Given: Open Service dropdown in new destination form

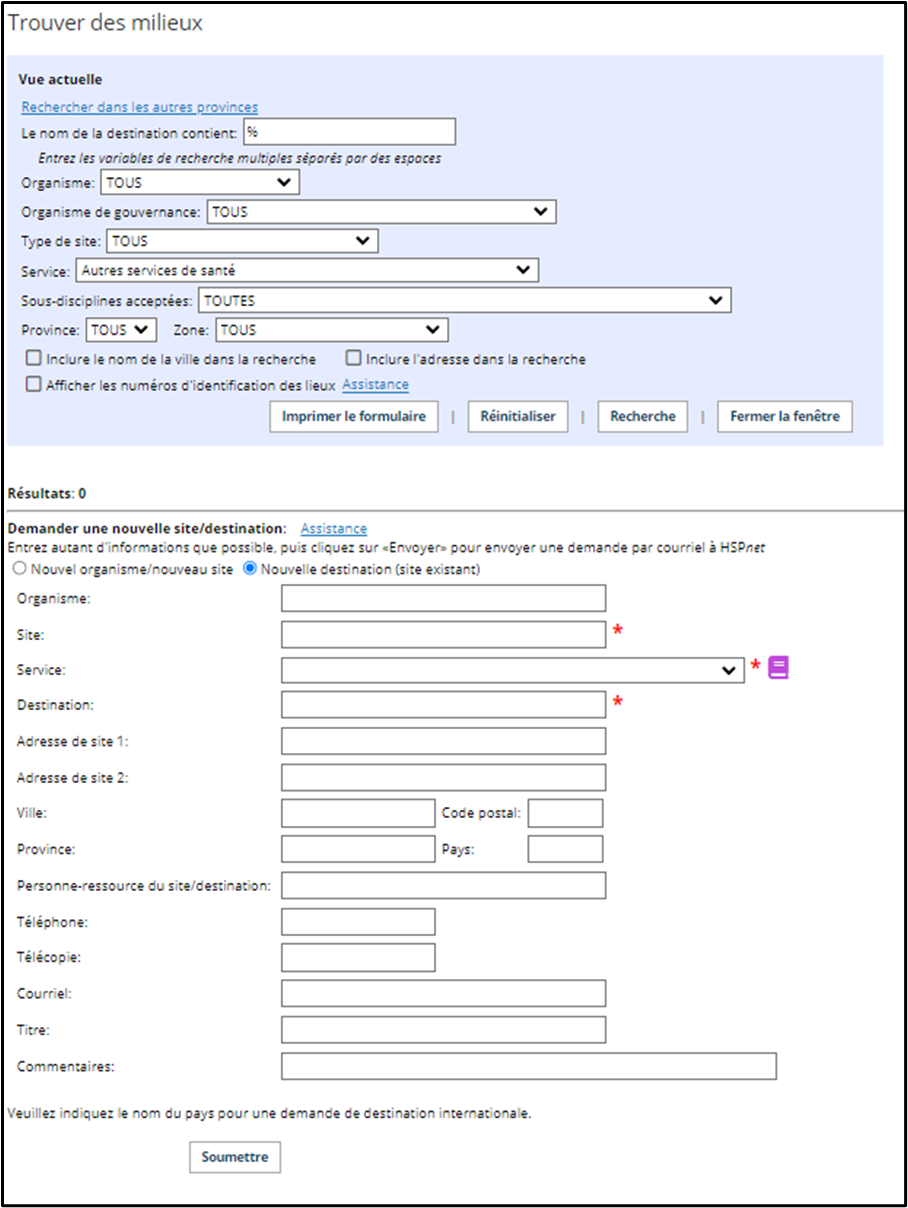Looking at the screenshot, I should pyautogui.click(x=513, y=670).
